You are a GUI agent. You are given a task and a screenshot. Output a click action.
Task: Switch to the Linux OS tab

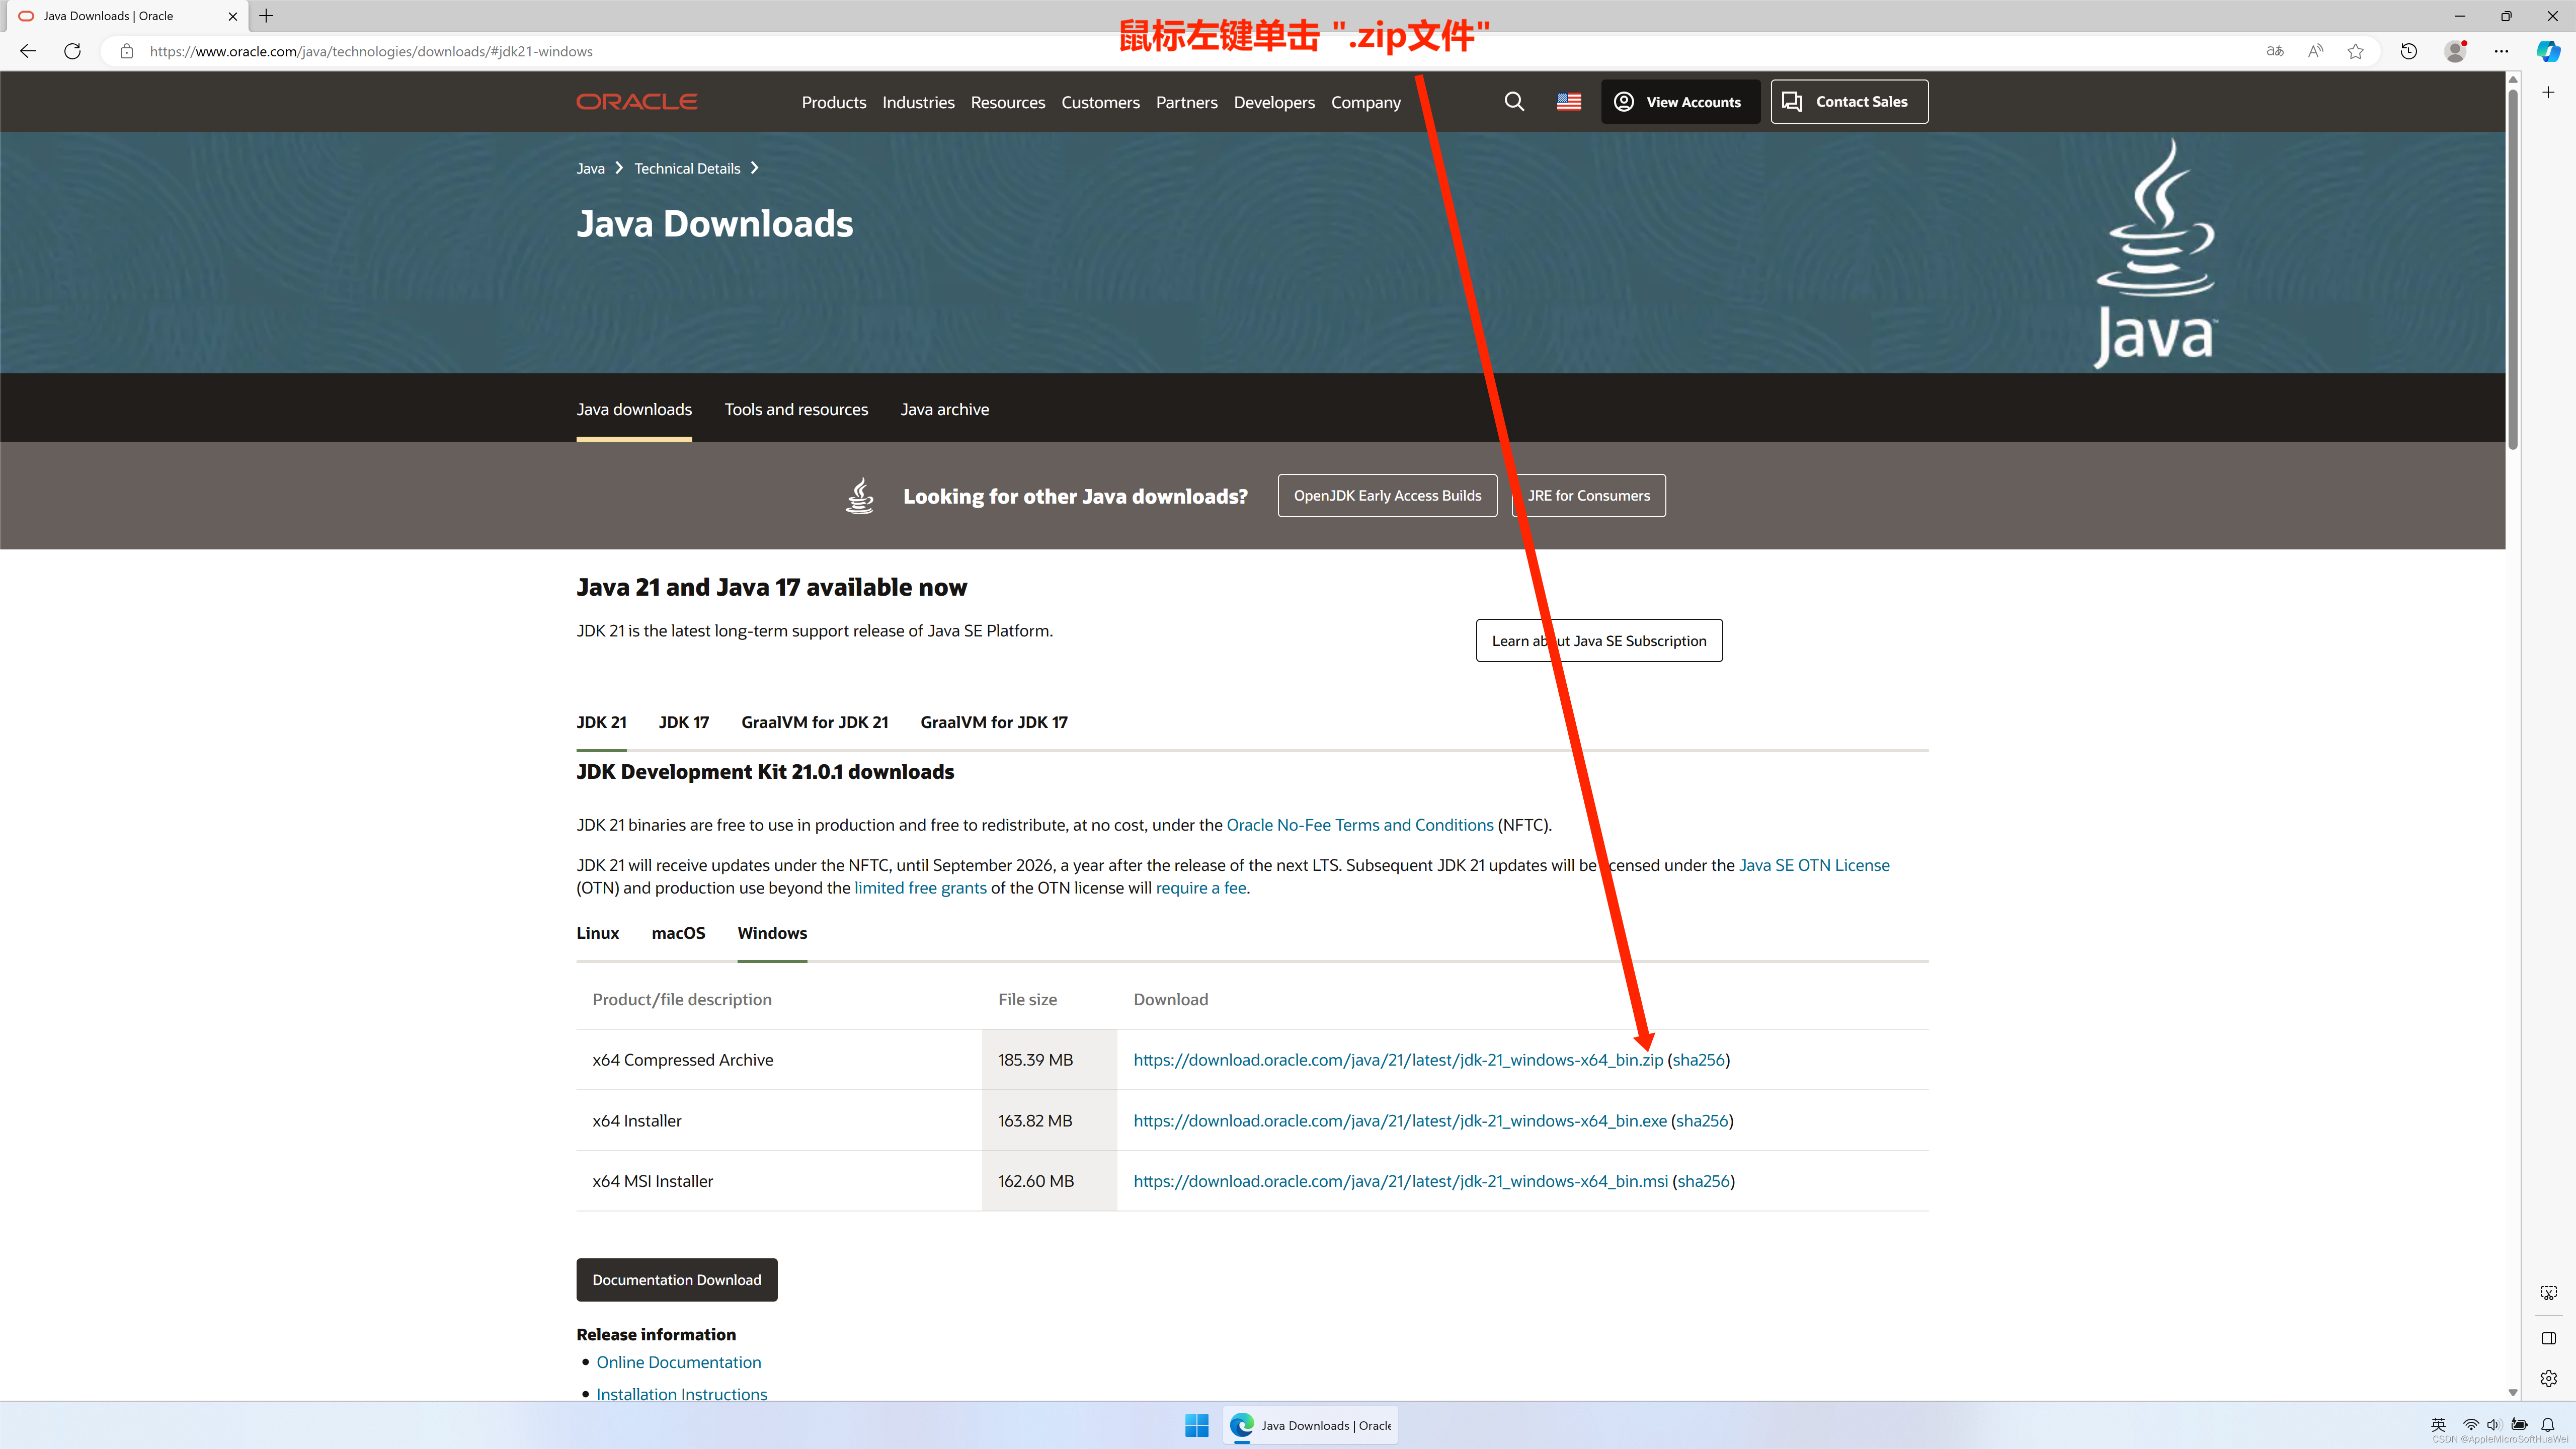tap(597, 933)
